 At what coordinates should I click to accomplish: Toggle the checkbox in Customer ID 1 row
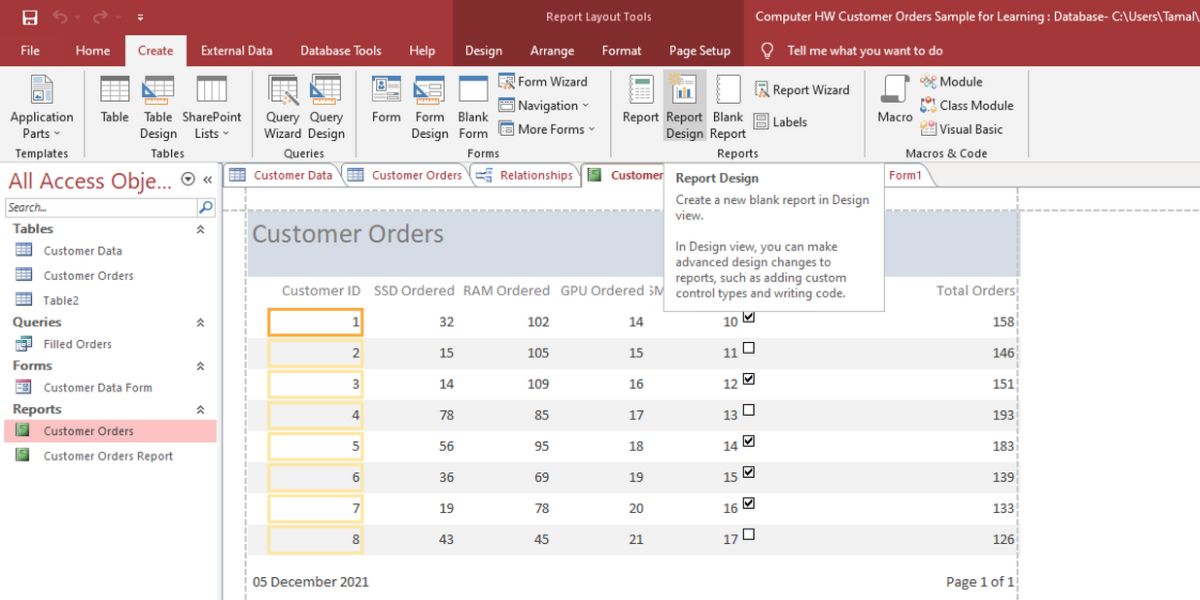click(749, 317)
